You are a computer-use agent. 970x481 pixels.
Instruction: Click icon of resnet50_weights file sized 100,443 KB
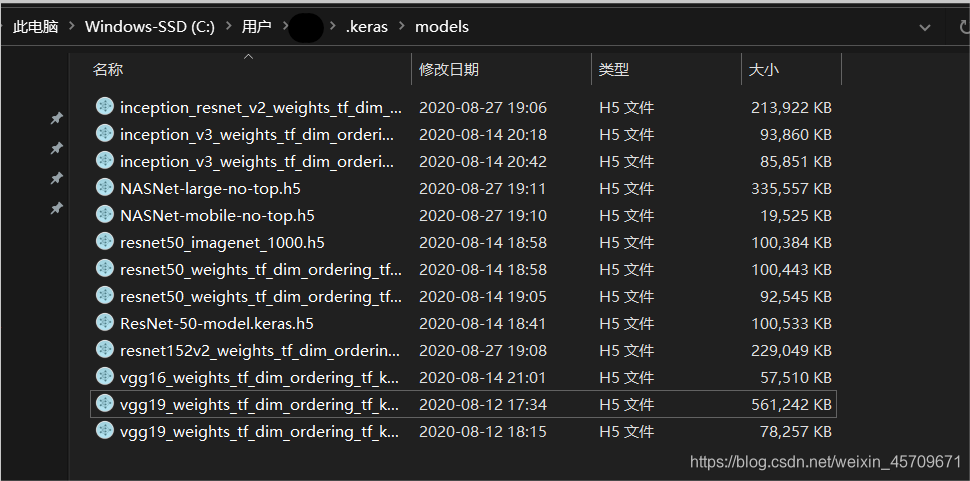coord(105,268)
